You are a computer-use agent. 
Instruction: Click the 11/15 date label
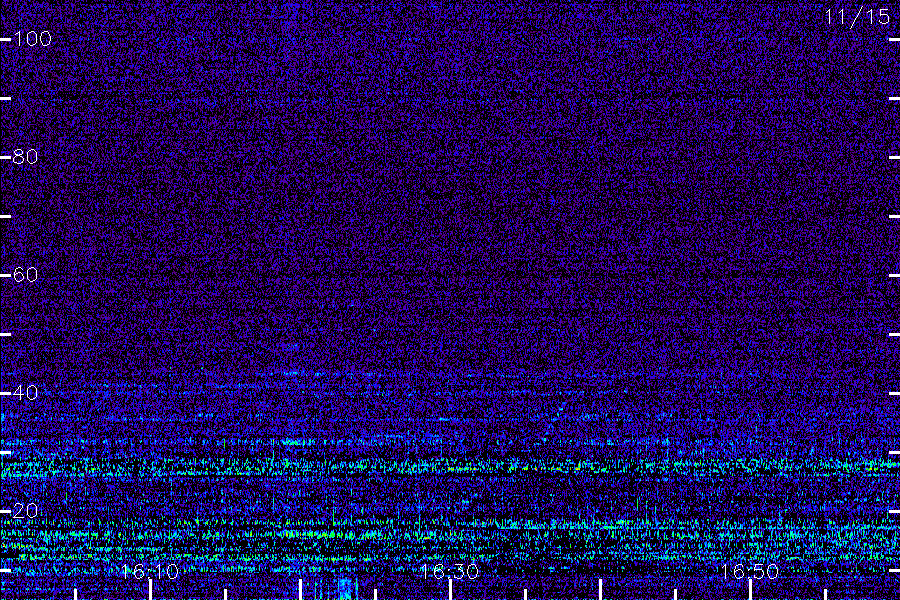point(856,17)
